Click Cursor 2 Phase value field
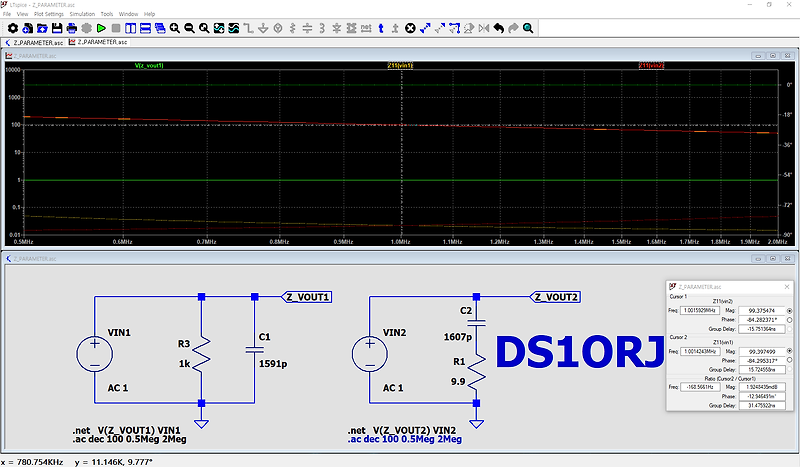 point(762,360)
